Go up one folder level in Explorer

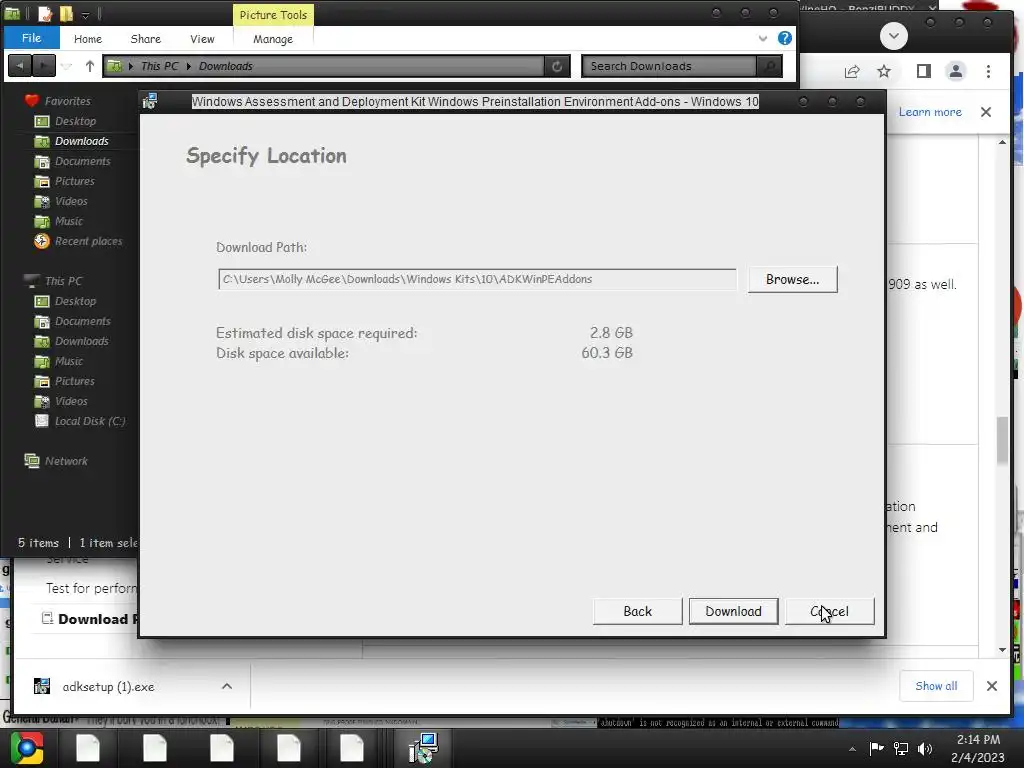[89, 66]
